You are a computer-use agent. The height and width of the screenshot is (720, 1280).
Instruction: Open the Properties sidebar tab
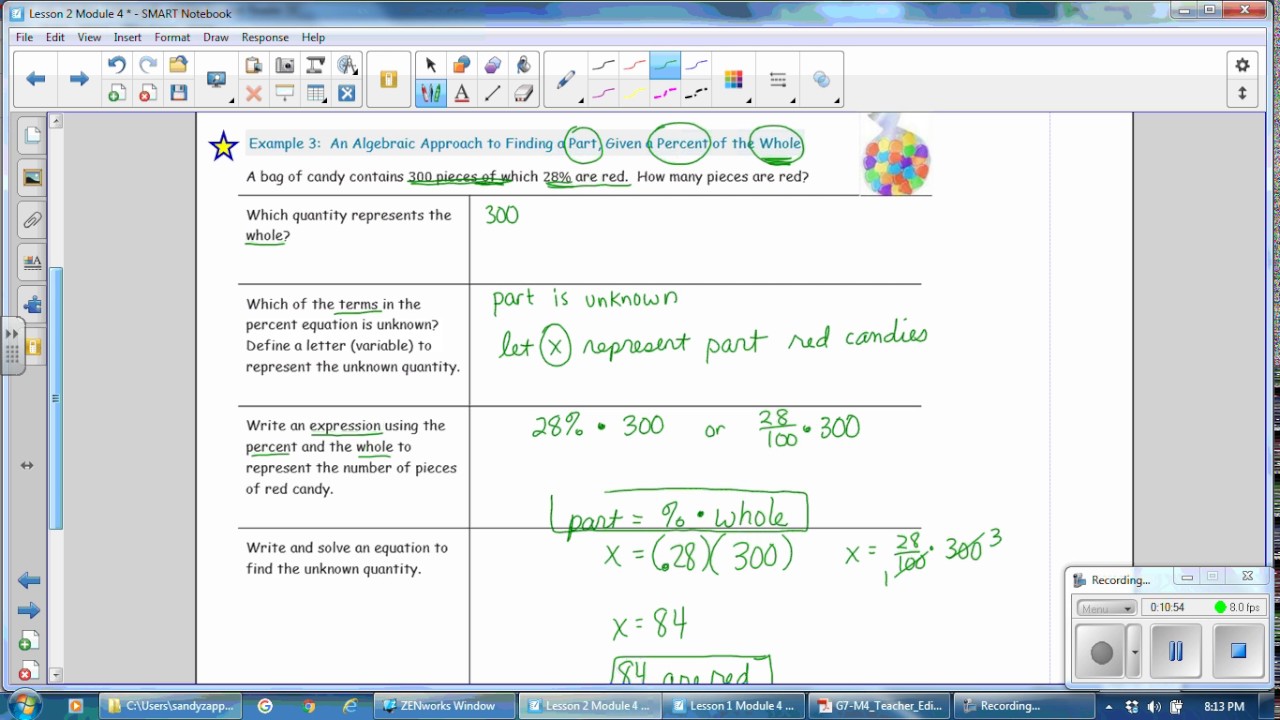coord(32,263)
